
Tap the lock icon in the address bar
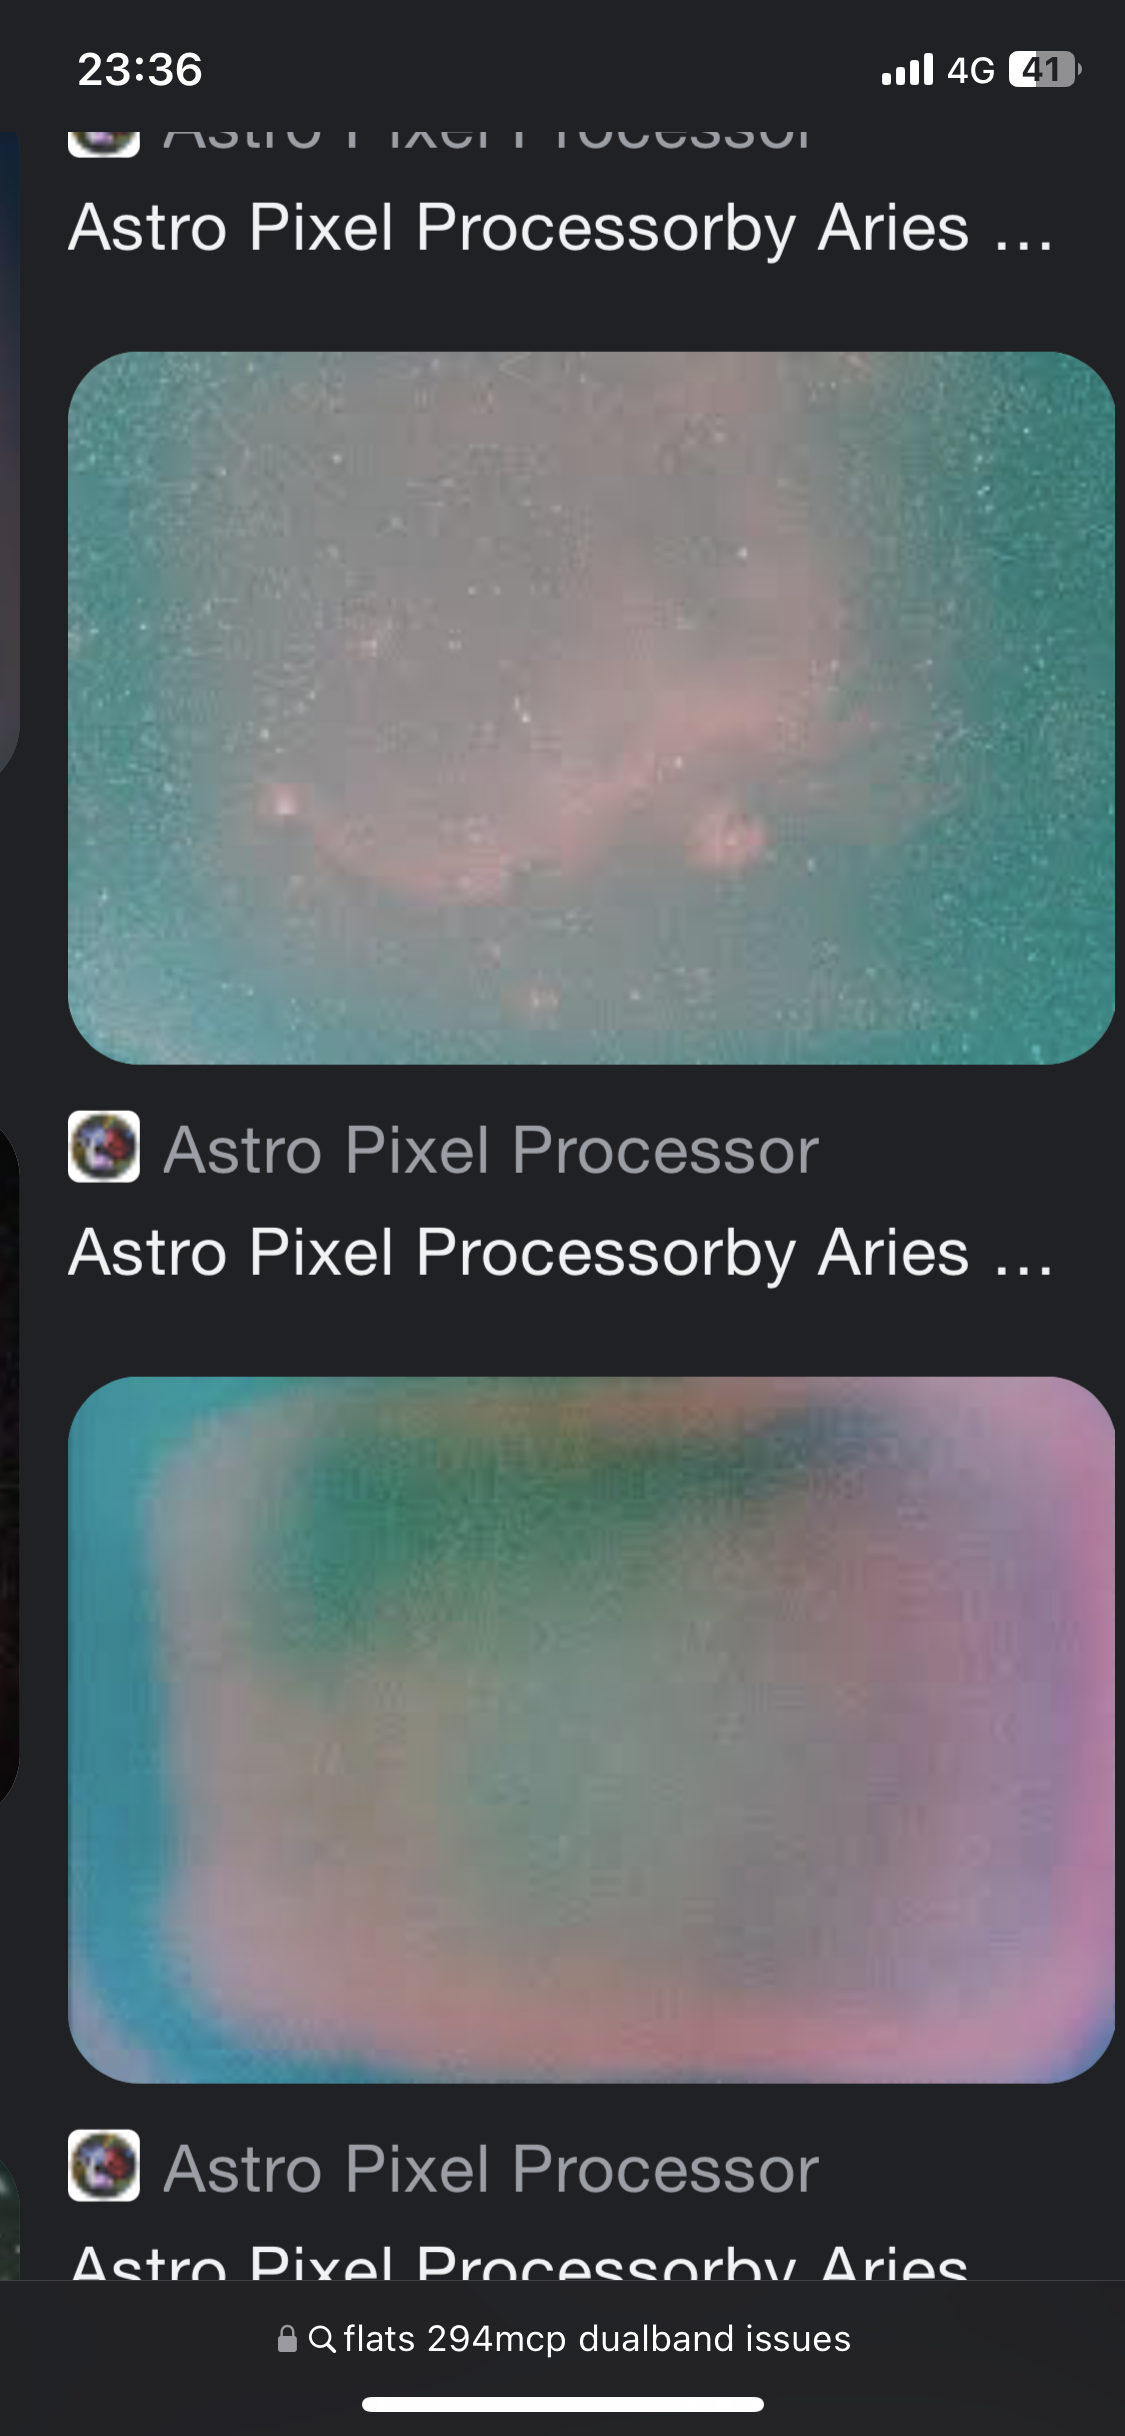287,2339
